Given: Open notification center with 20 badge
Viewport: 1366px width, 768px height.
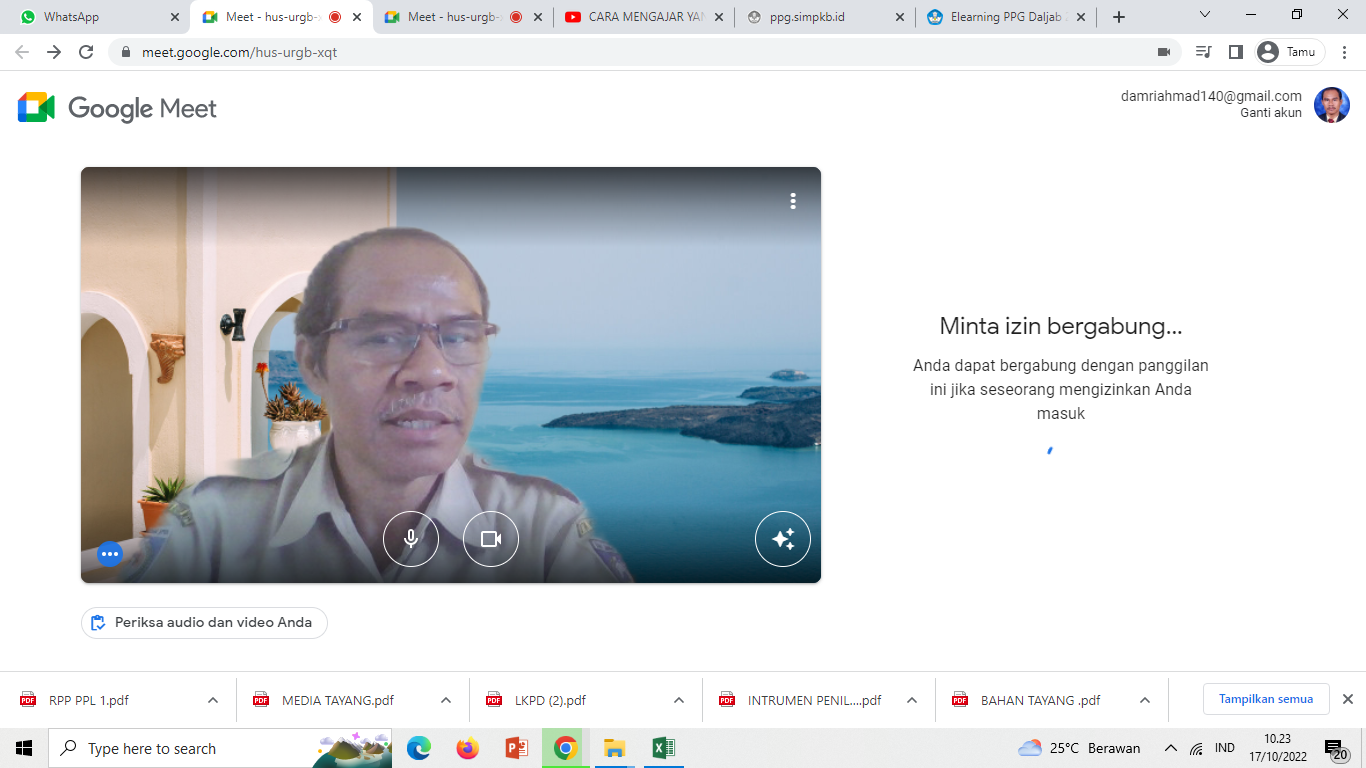Looking at the screenshot, I should coord(1336,749).
